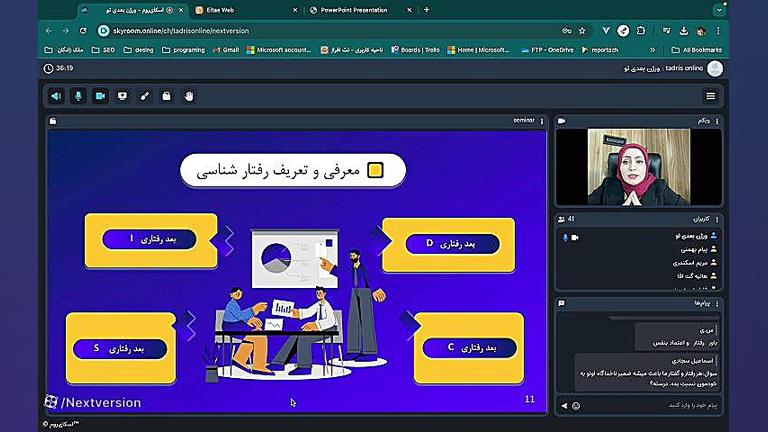Click the lock room icon

coord(167,96)
